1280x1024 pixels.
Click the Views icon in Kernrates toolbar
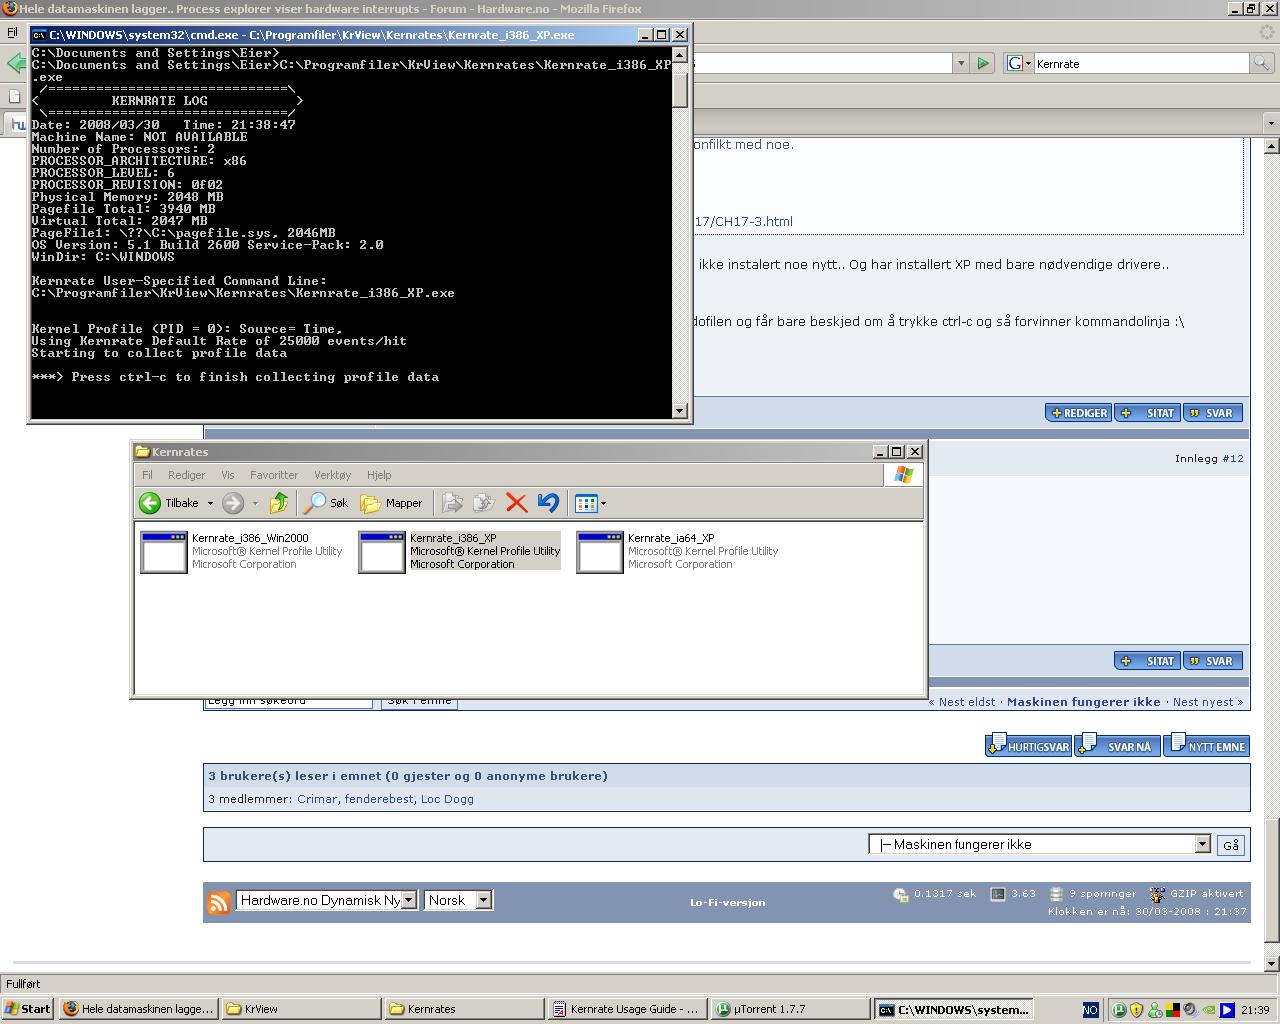[586, 503]
